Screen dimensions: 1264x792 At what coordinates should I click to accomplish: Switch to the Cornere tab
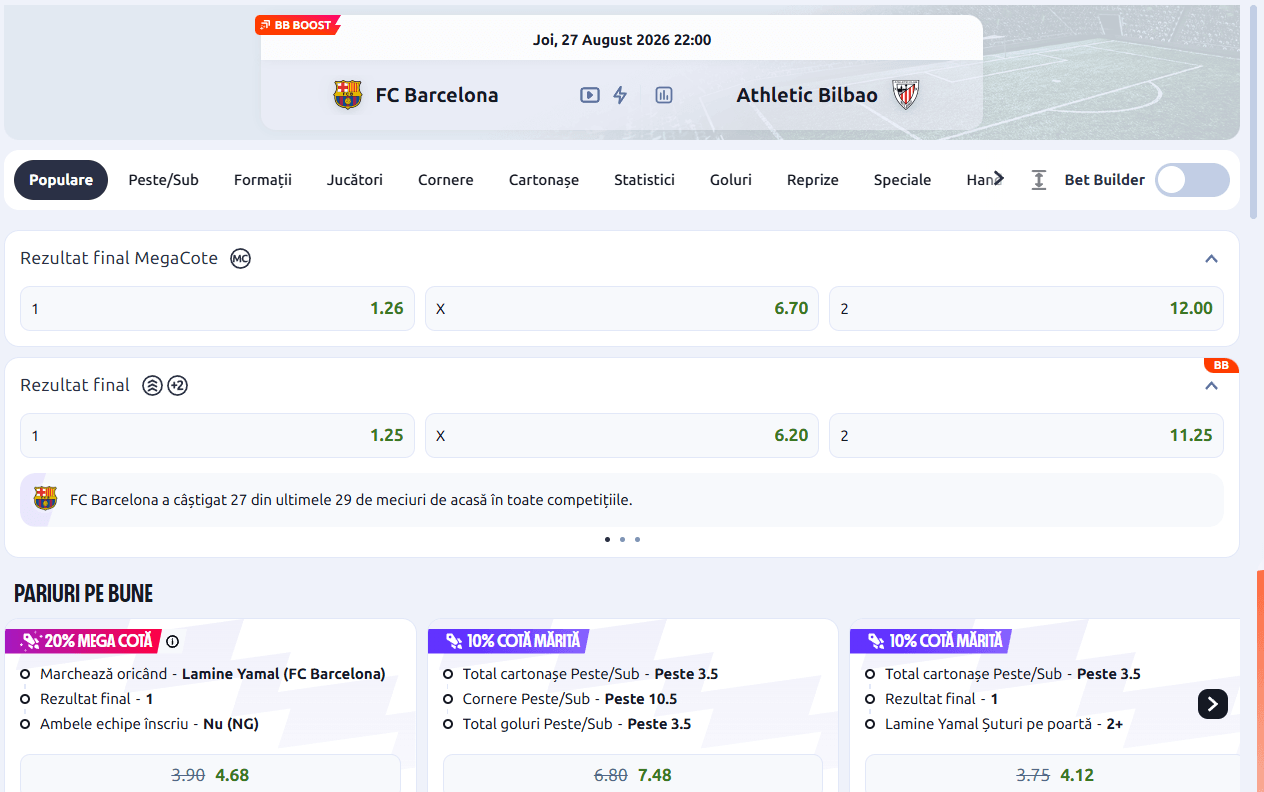point(446,180)
